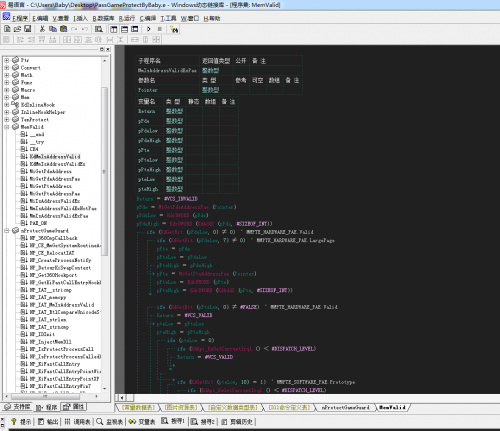
Task: Click the lightbulb help icon in toolbar
Action: 174,29
